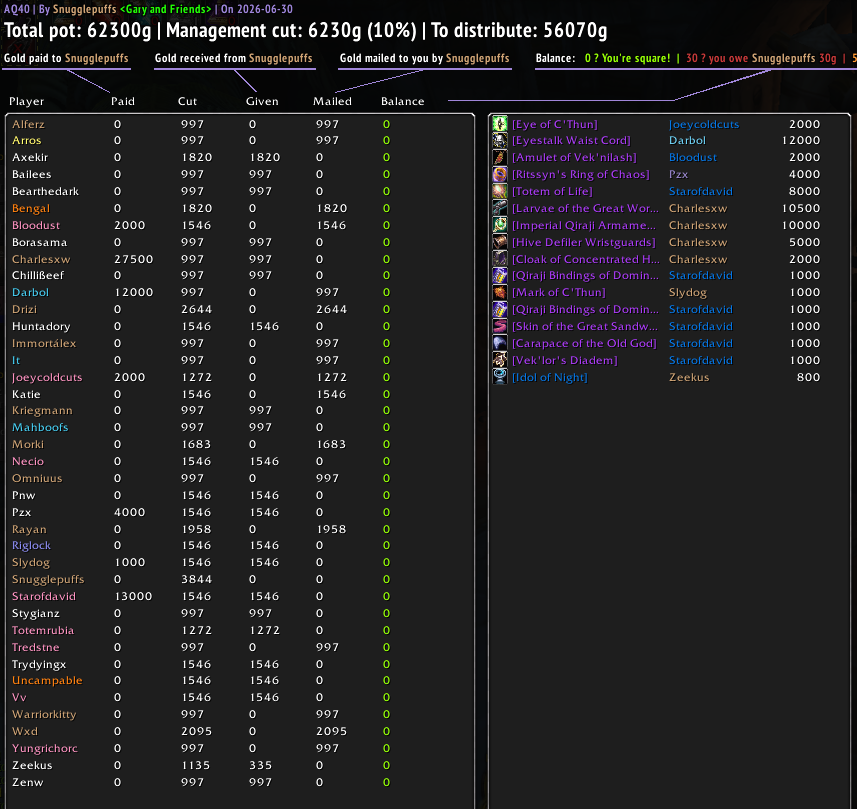This screenshot has height=809, width=857.
Task: Click the 'Gold mailed to you' legend
Action: [424, 58]
